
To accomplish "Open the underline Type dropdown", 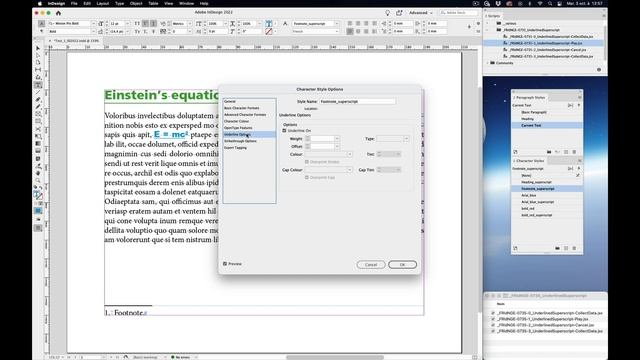I will tap(392, 139).
